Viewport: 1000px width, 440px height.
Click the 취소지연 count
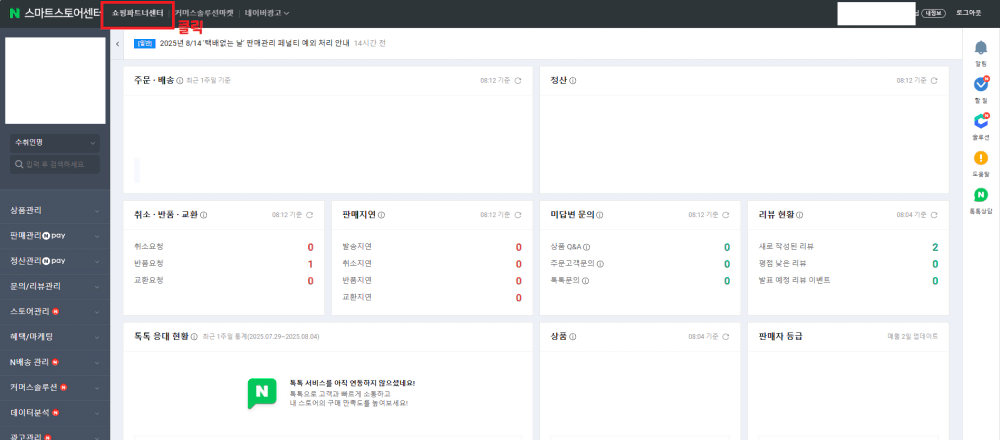(x=518, y=264)
